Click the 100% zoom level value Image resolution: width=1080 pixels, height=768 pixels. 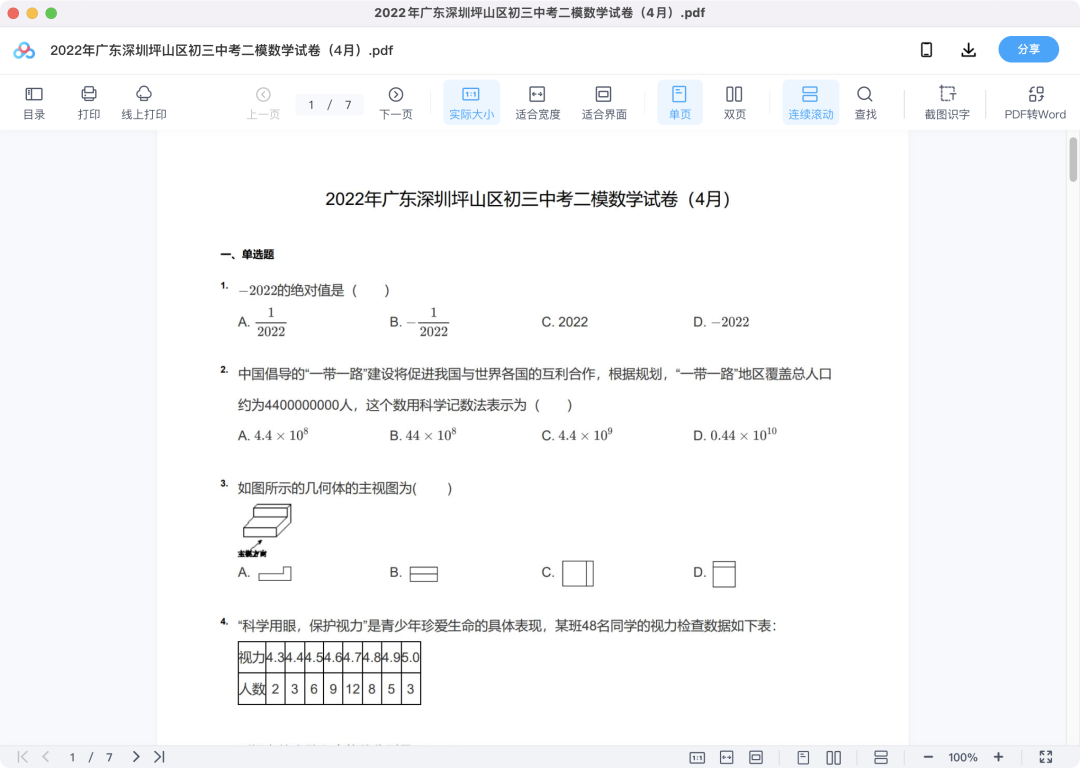962,758
